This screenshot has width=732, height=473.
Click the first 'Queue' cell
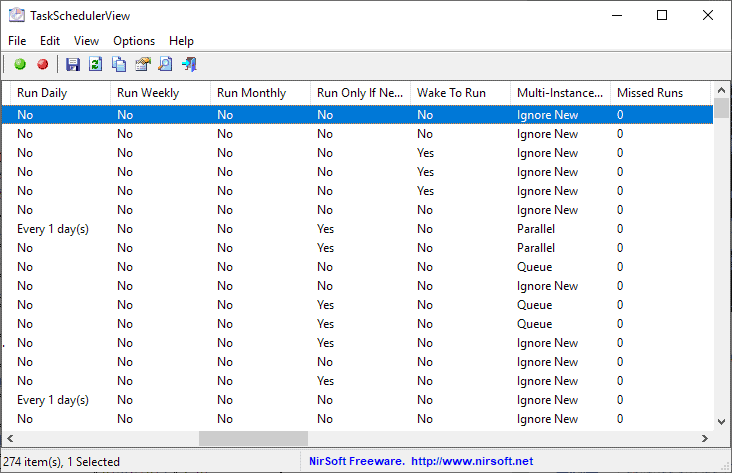click(535, 267)
